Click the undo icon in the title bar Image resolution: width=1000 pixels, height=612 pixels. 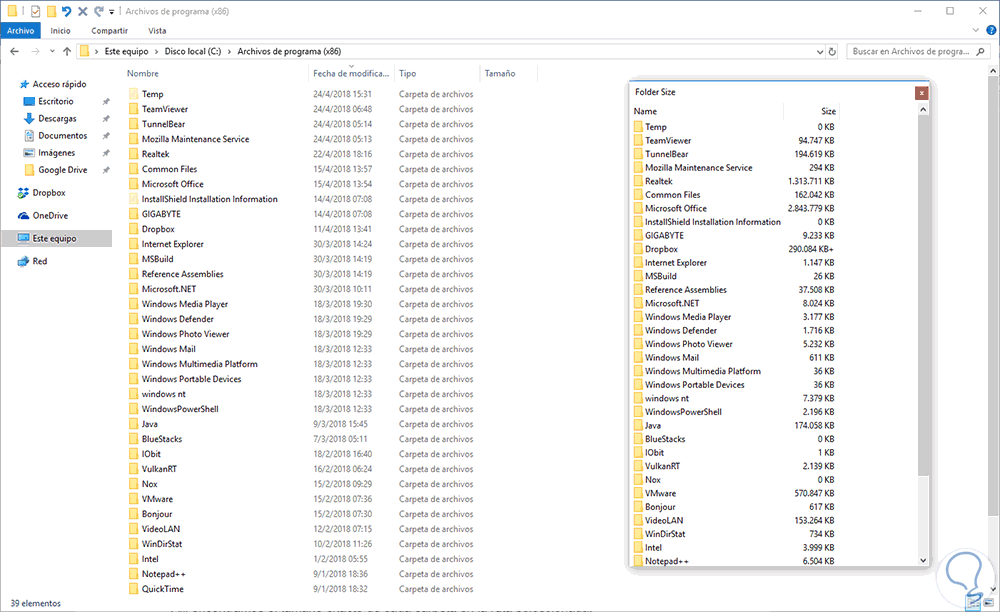click(x=66, y=11)
